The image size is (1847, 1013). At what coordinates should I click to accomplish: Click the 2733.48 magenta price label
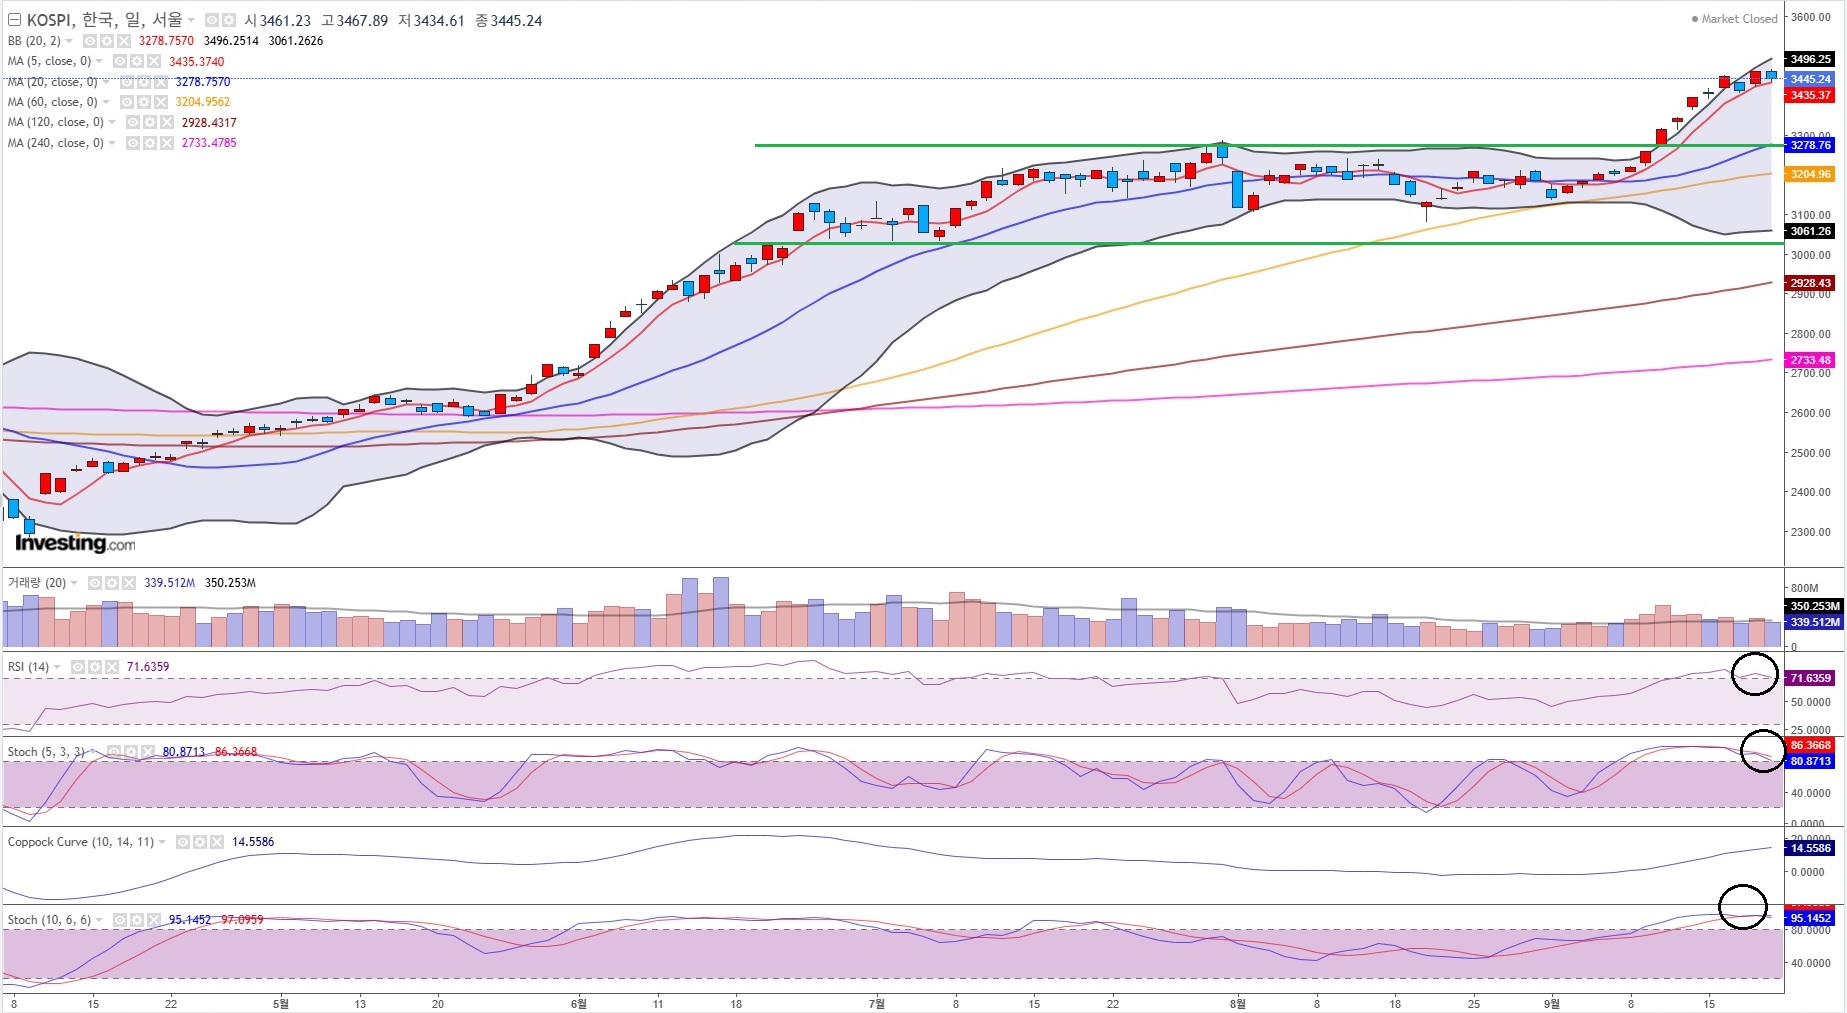pos(1811,360)
